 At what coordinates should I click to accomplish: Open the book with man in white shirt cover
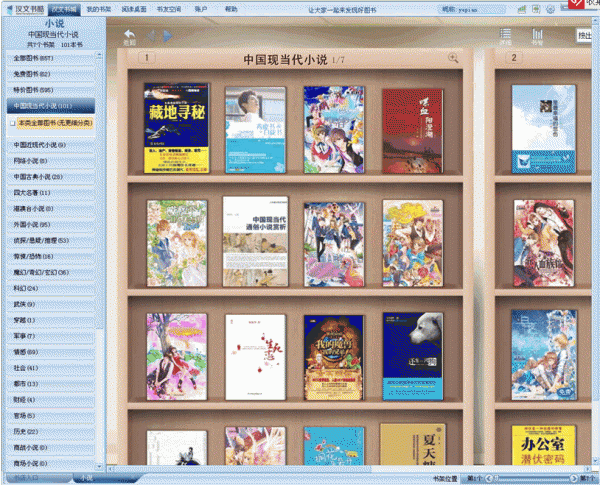click(255, 130)
